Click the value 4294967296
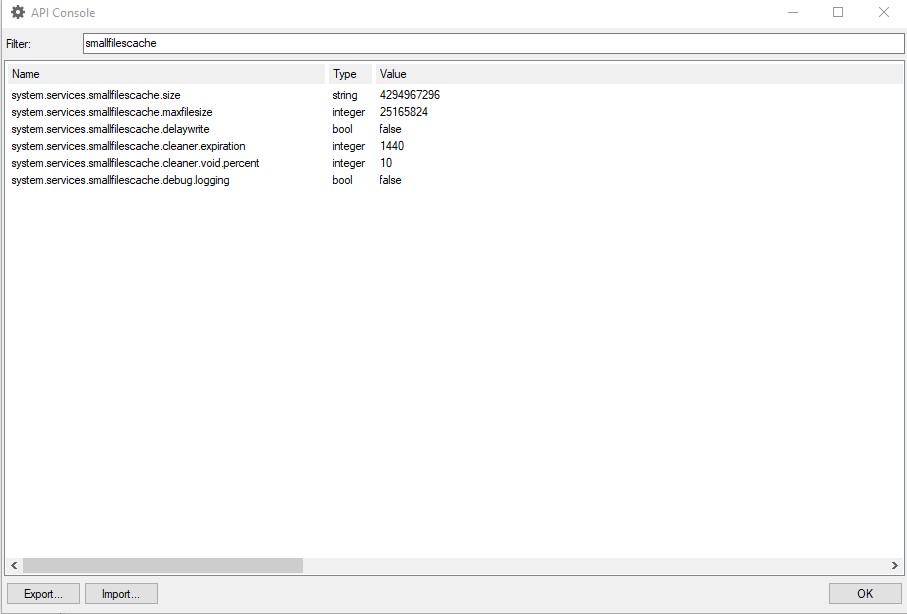Screen dimensions: 907x614 [410, 95]
